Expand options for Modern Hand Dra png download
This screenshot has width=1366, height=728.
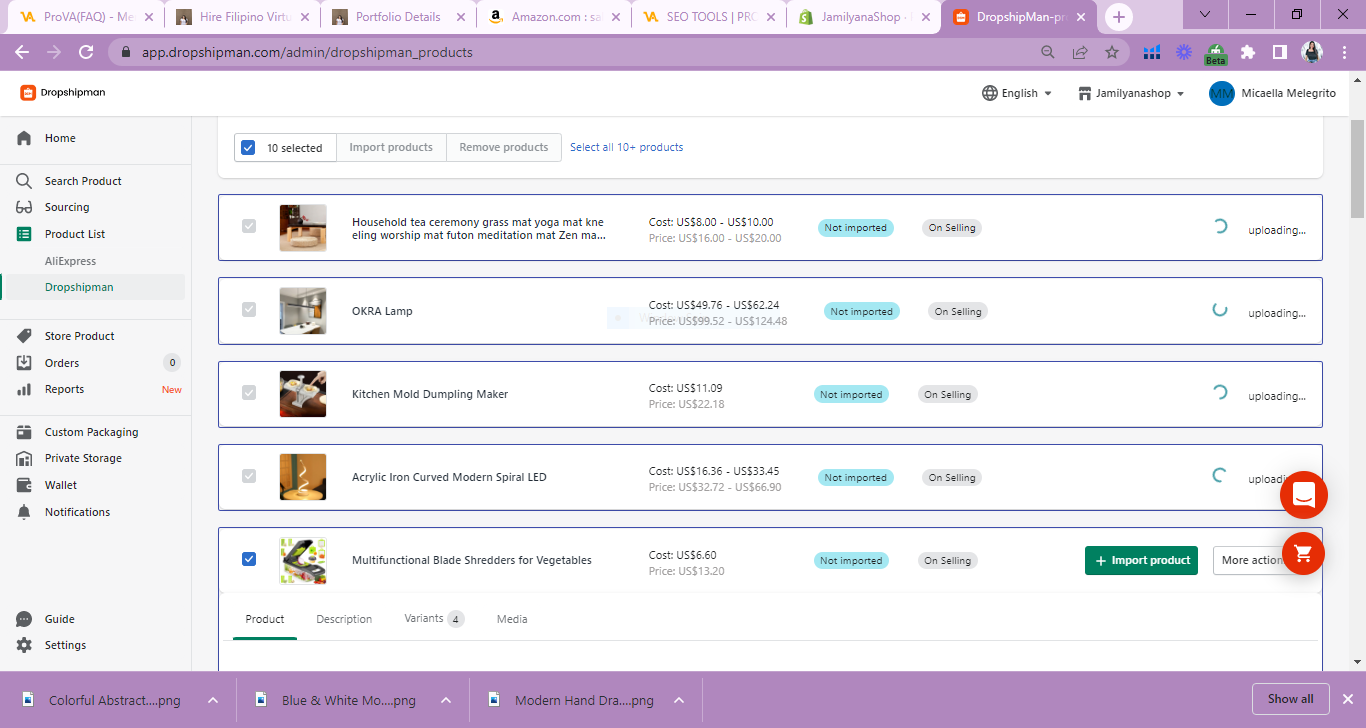click(x=679, y=700)
